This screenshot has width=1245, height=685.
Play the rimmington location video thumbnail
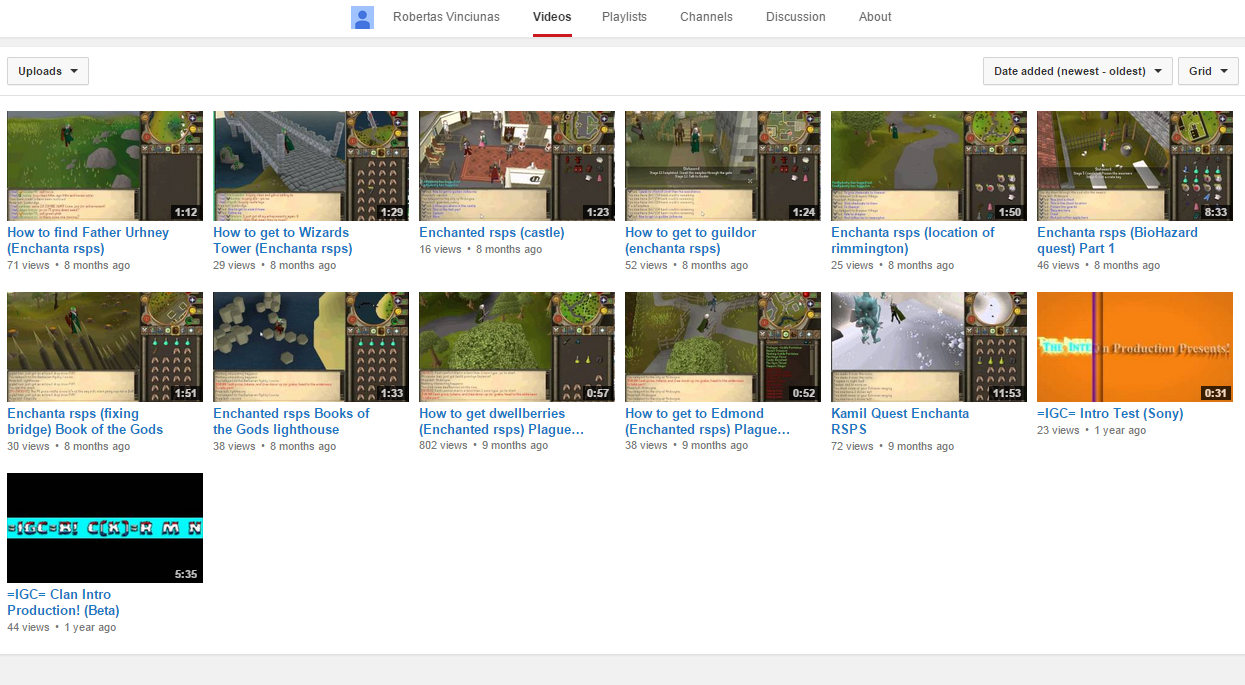pos(929,166)
